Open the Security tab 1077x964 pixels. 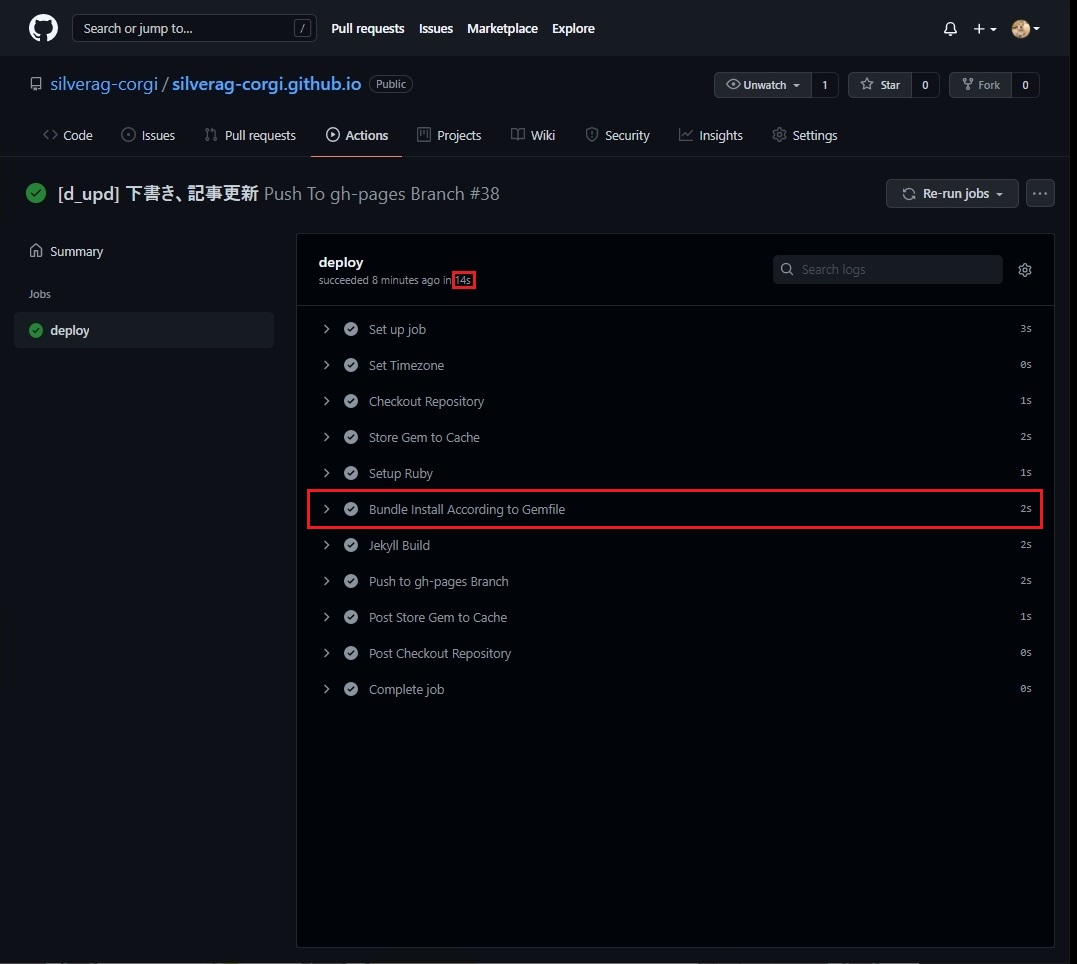pyautogui.click(x=617, y=135)
